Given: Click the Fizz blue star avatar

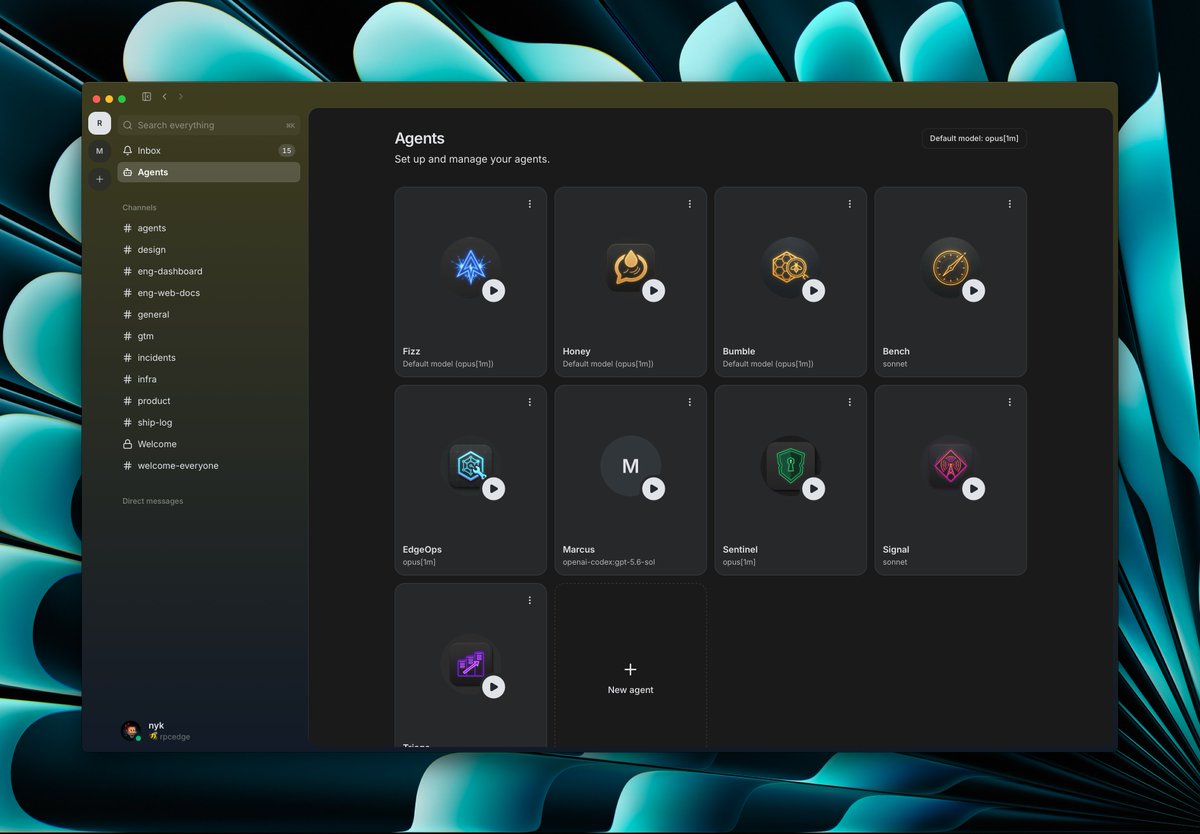Looking at the screenshot, I should [469, 267].
